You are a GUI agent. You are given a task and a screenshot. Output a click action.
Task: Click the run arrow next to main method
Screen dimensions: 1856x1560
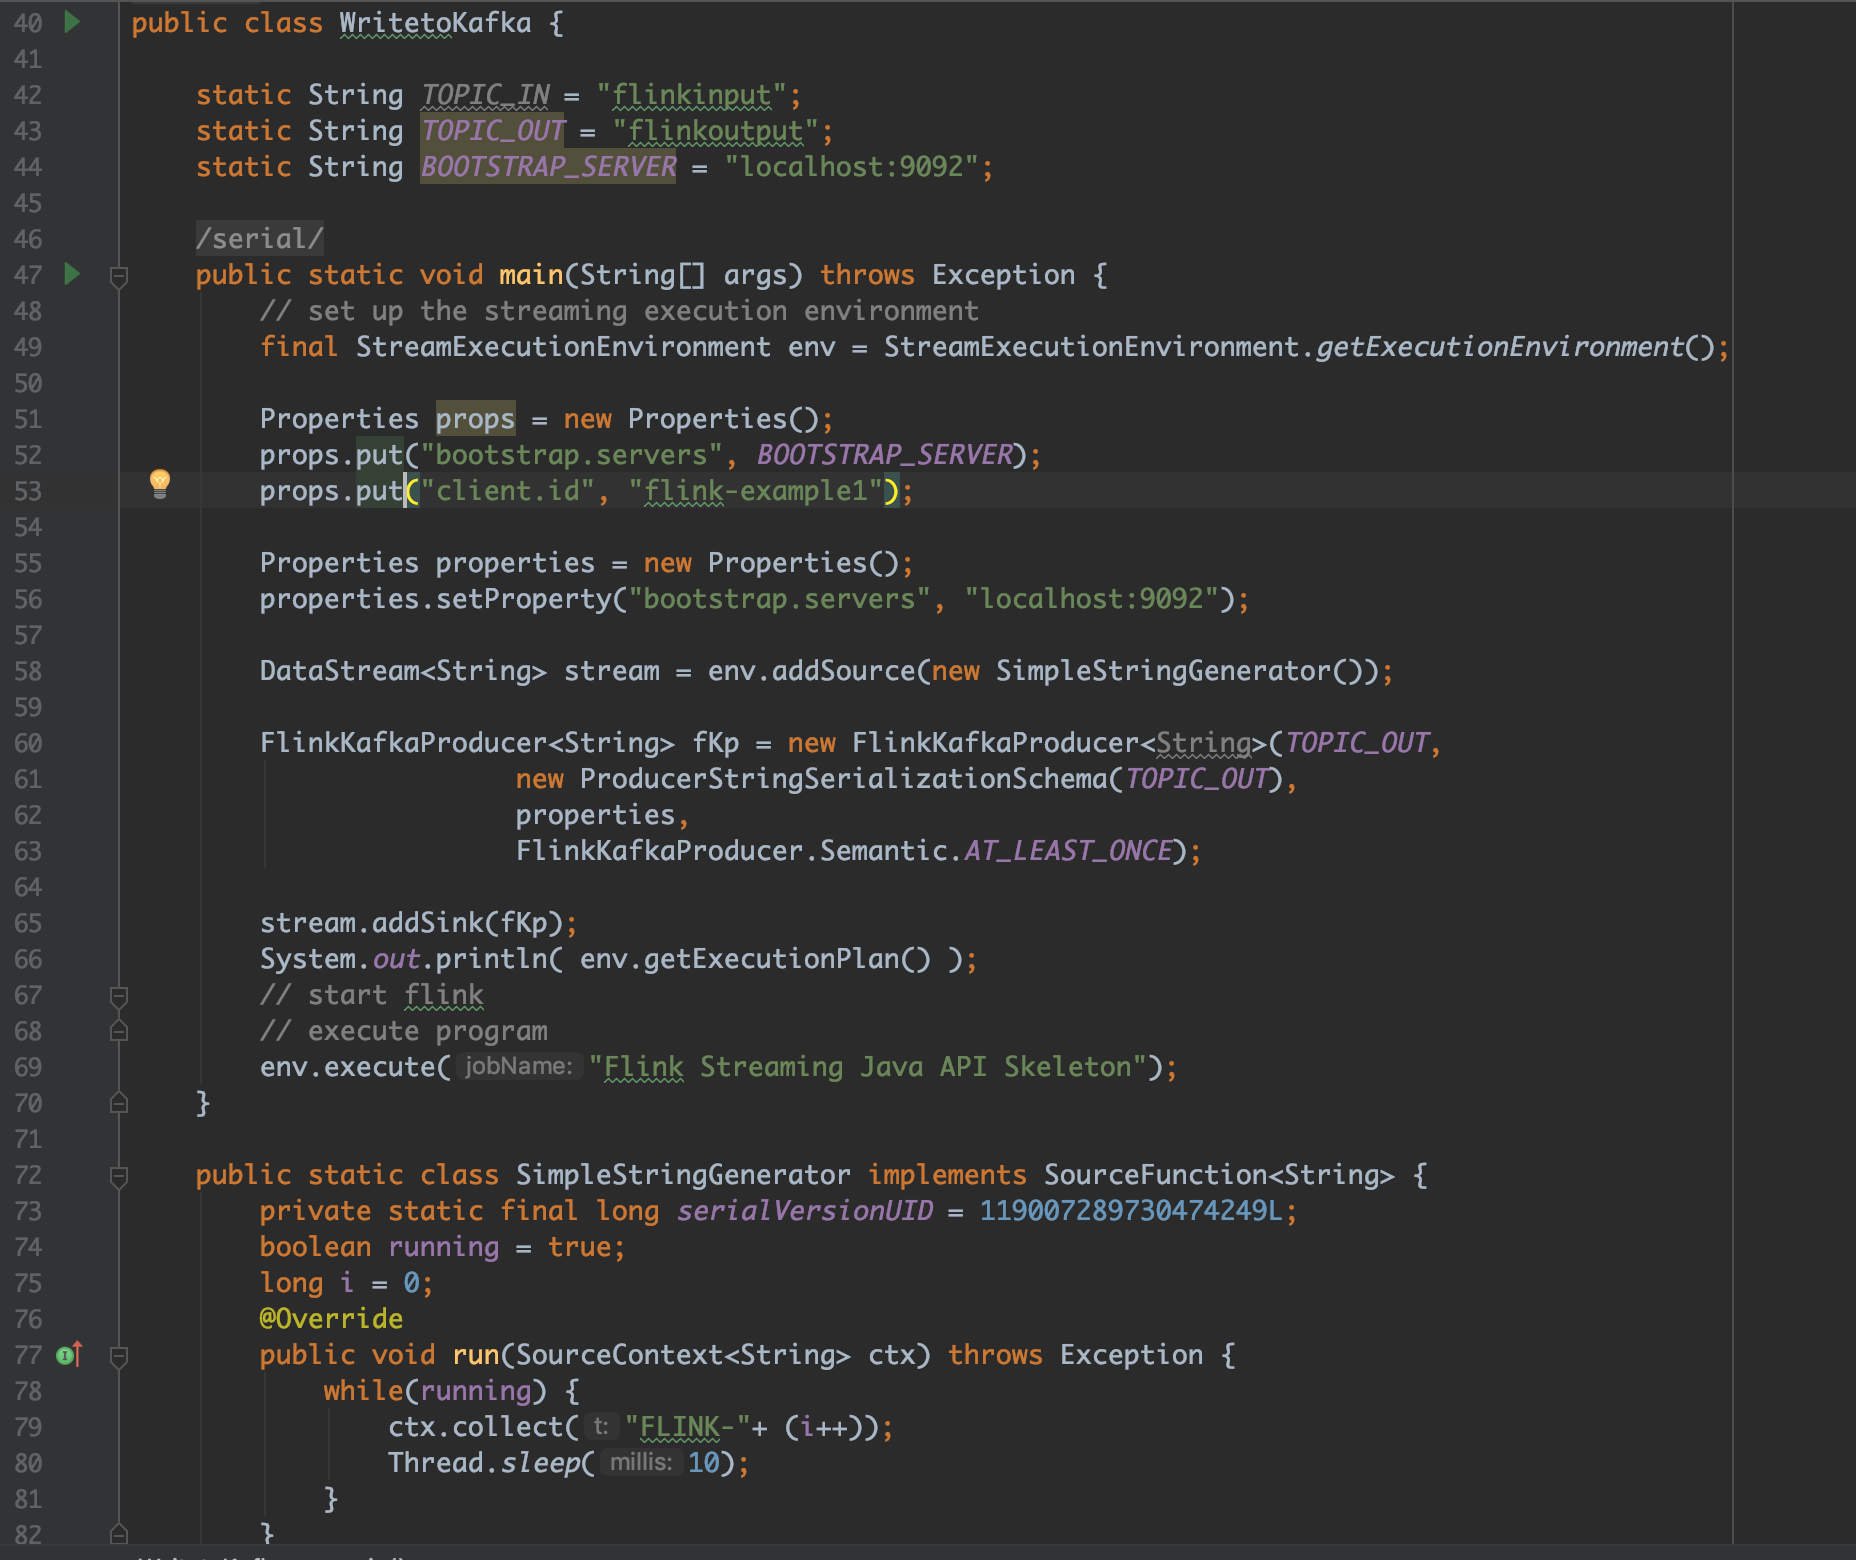click(x=72, y=274)
